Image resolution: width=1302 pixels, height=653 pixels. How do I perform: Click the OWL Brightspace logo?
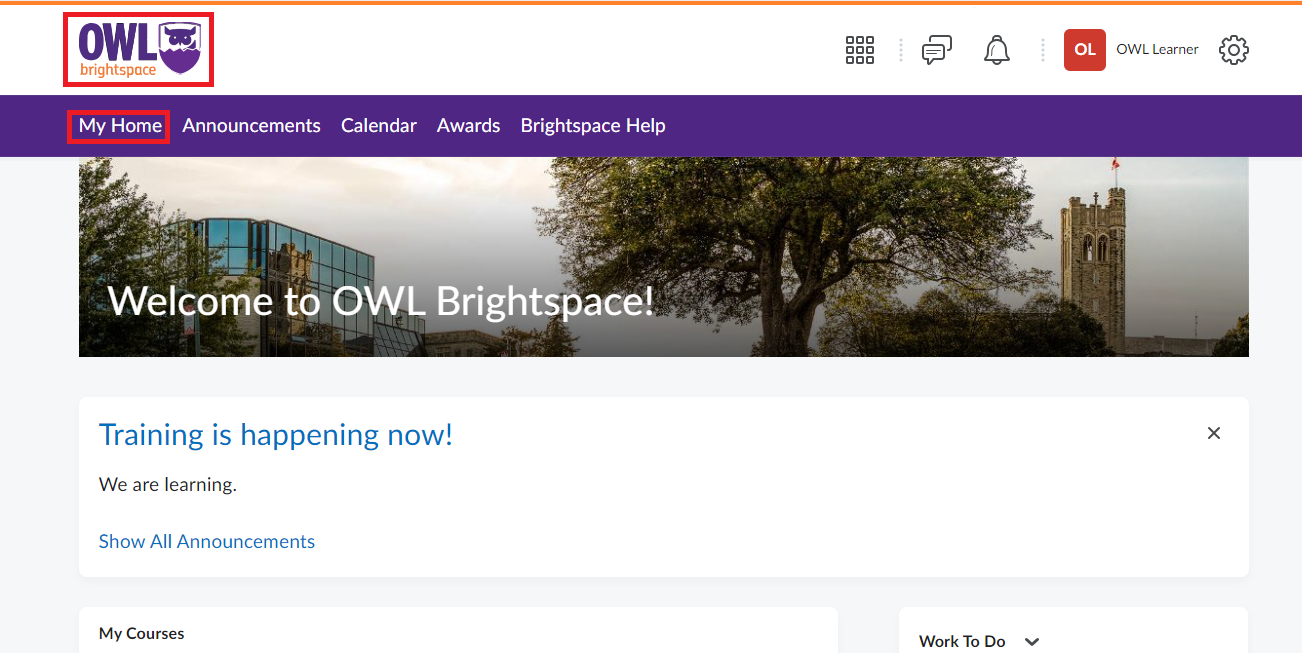pyautogui.click(x=138, y=50)
